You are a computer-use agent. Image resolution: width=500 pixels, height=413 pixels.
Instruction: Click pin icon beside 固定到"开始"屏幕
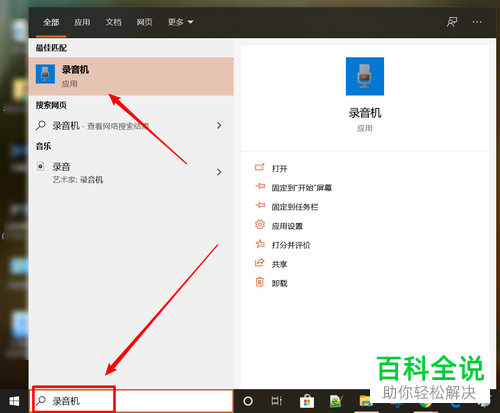pyautogui.click(x=260, y=186)
